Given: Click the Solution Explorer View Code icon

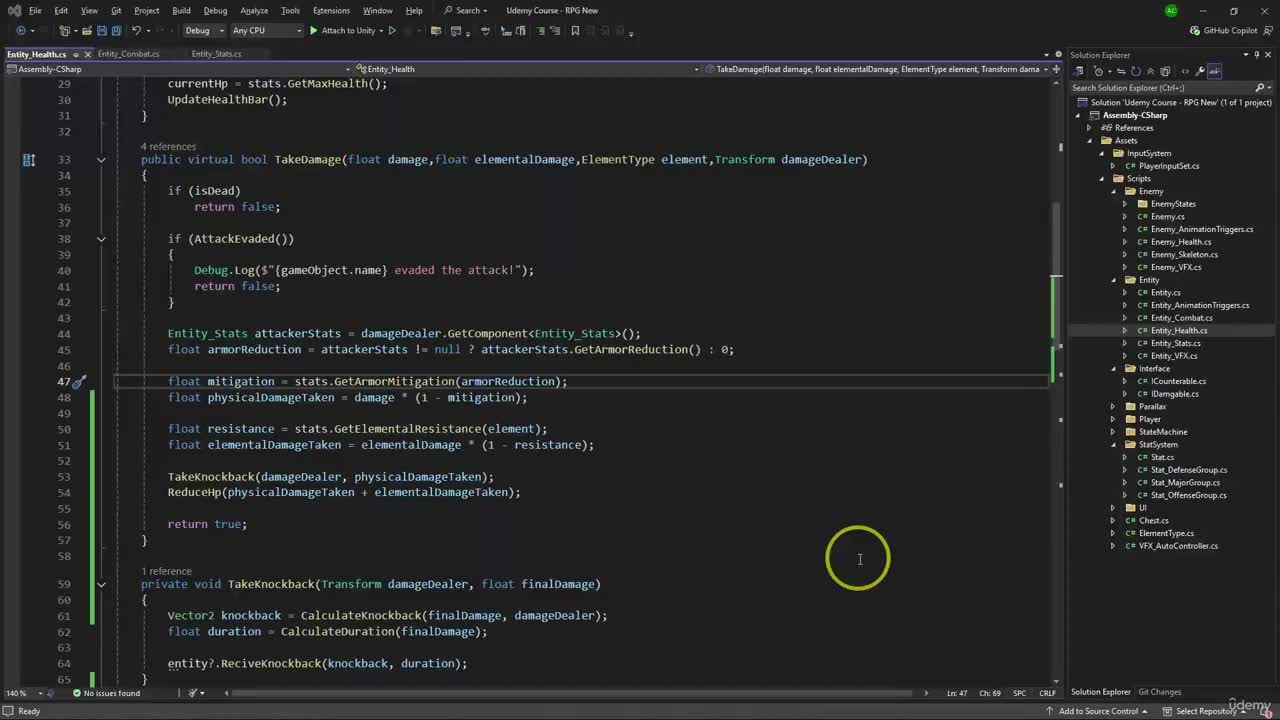Looking at the screenshot, I should [x=1185, y=71].
